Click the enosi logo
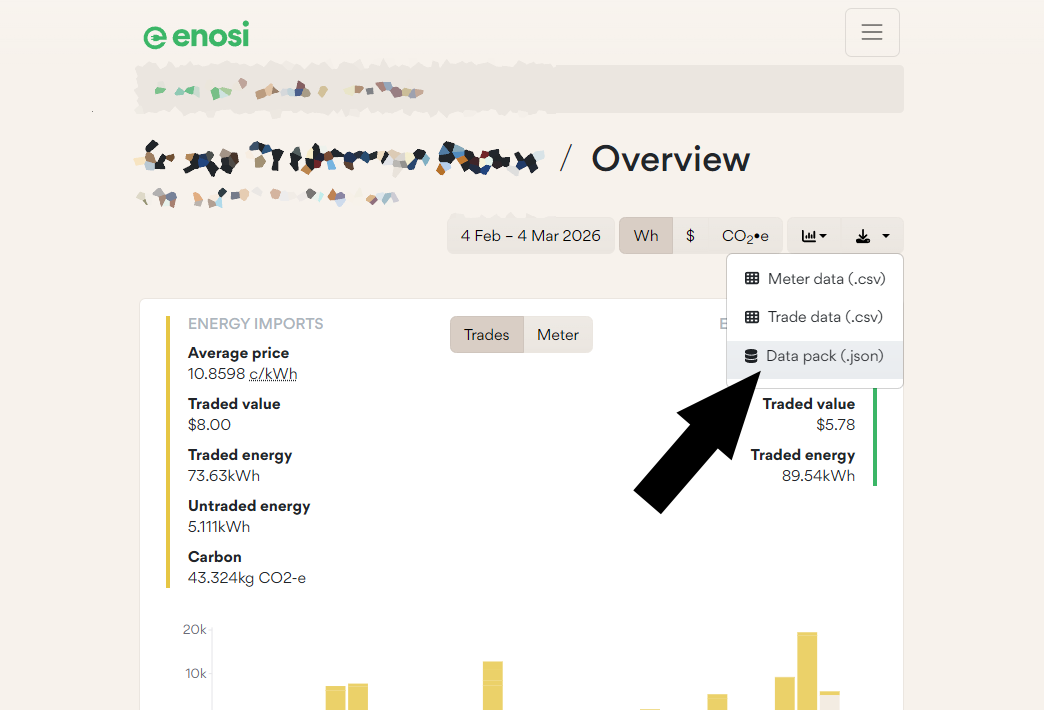This screenshot has height=710, width=1044. coord(196,36)
